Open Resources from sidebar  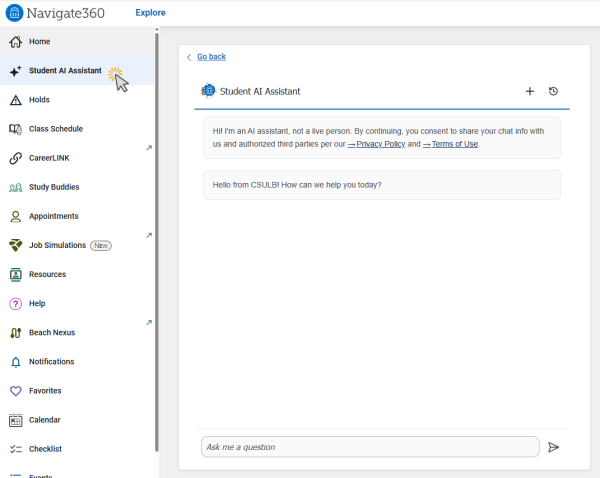coord(77,274)
